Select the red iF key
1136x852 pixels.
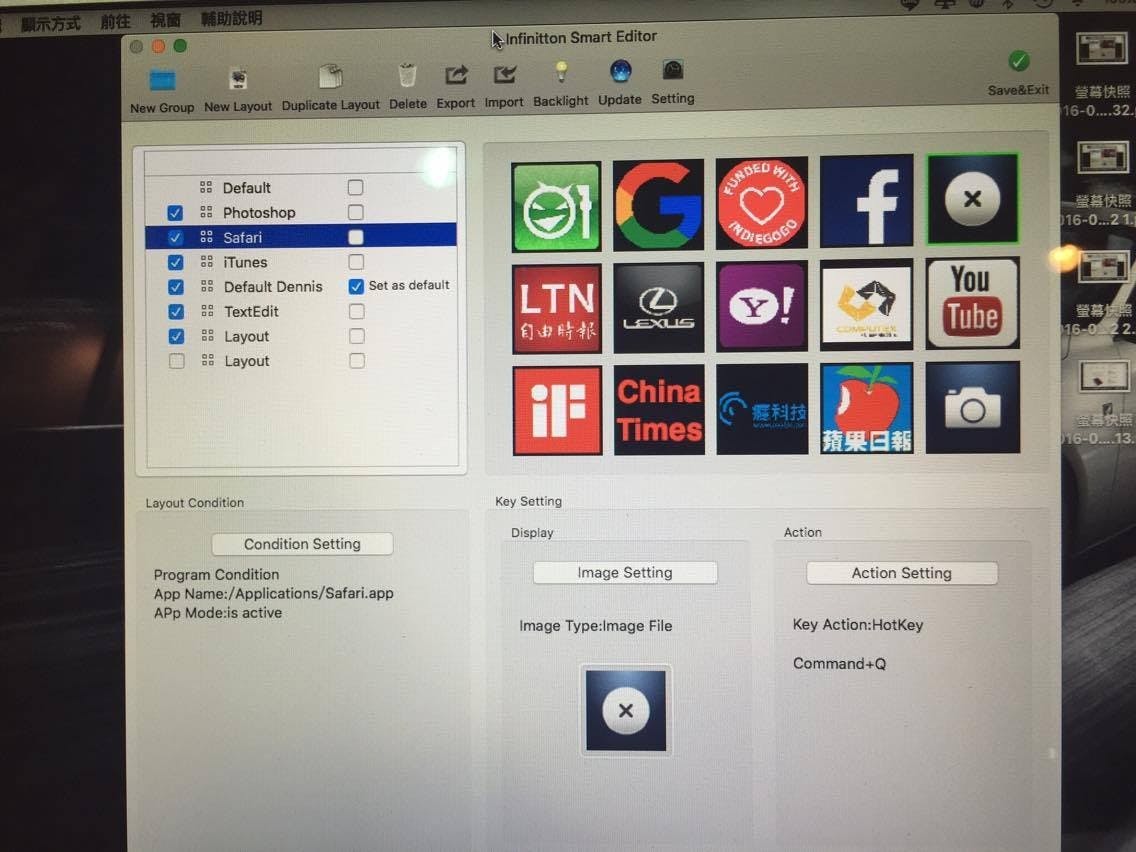[x=557, y=411]
